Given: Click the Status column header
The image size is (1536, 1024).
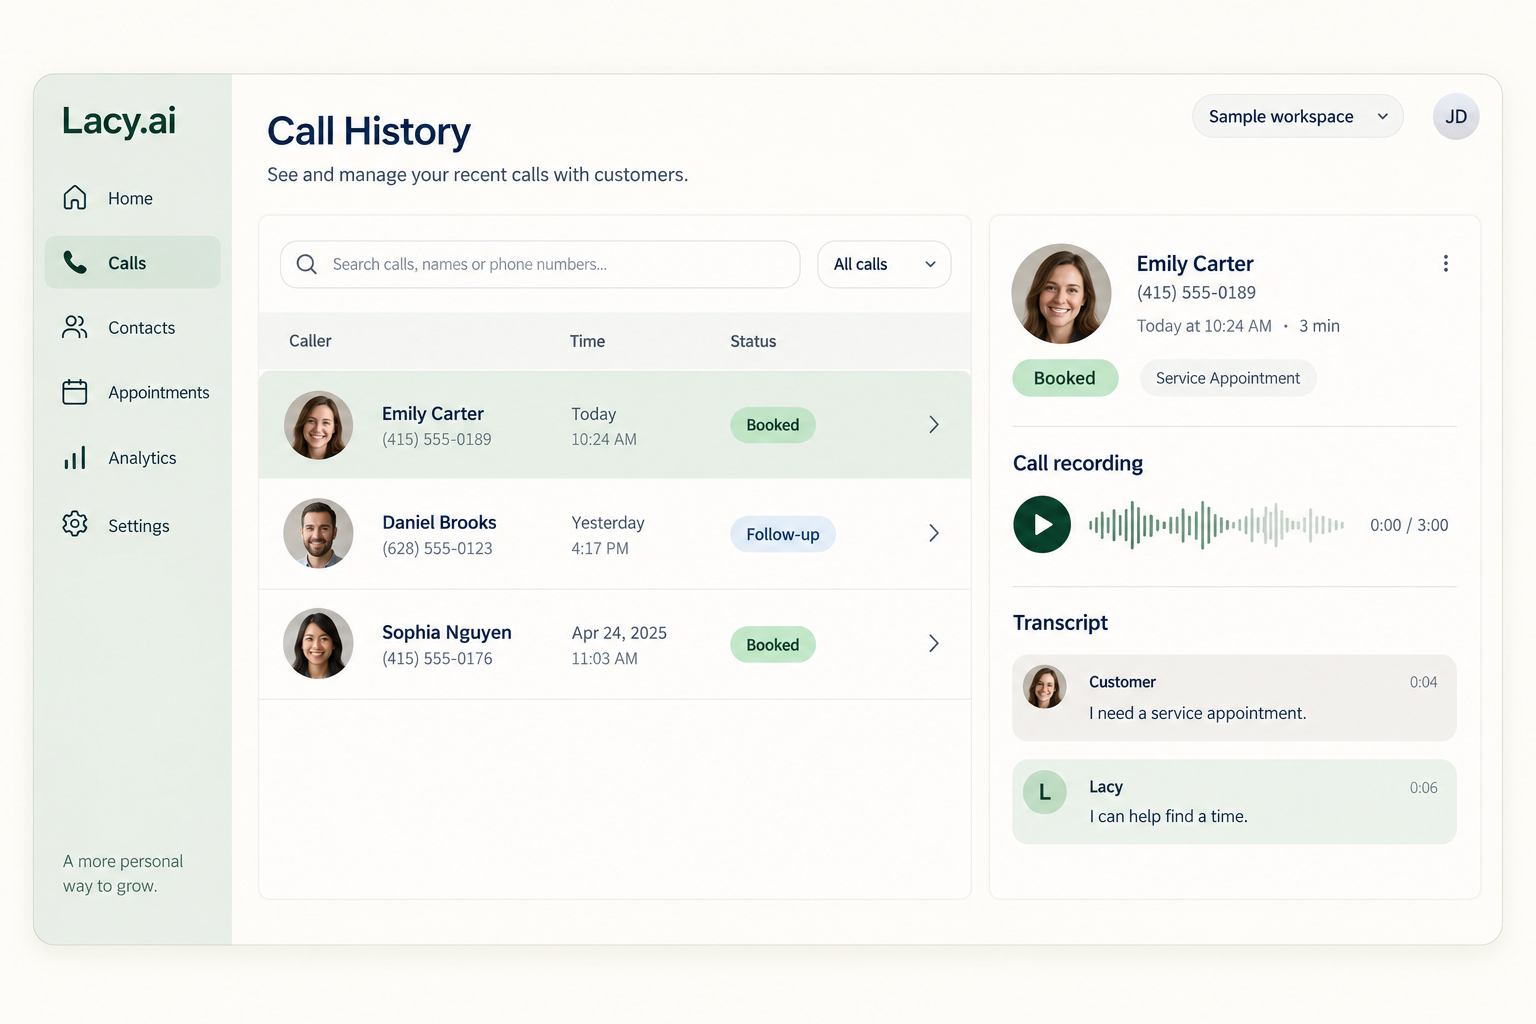Looking at the screenshot, I should point(753,341).
